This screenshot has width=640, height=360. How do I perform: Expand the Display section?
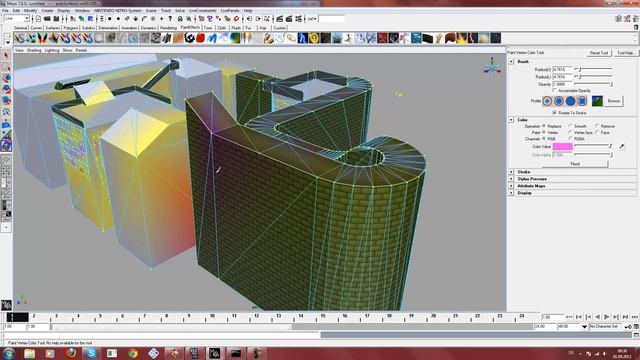[511, 193]
